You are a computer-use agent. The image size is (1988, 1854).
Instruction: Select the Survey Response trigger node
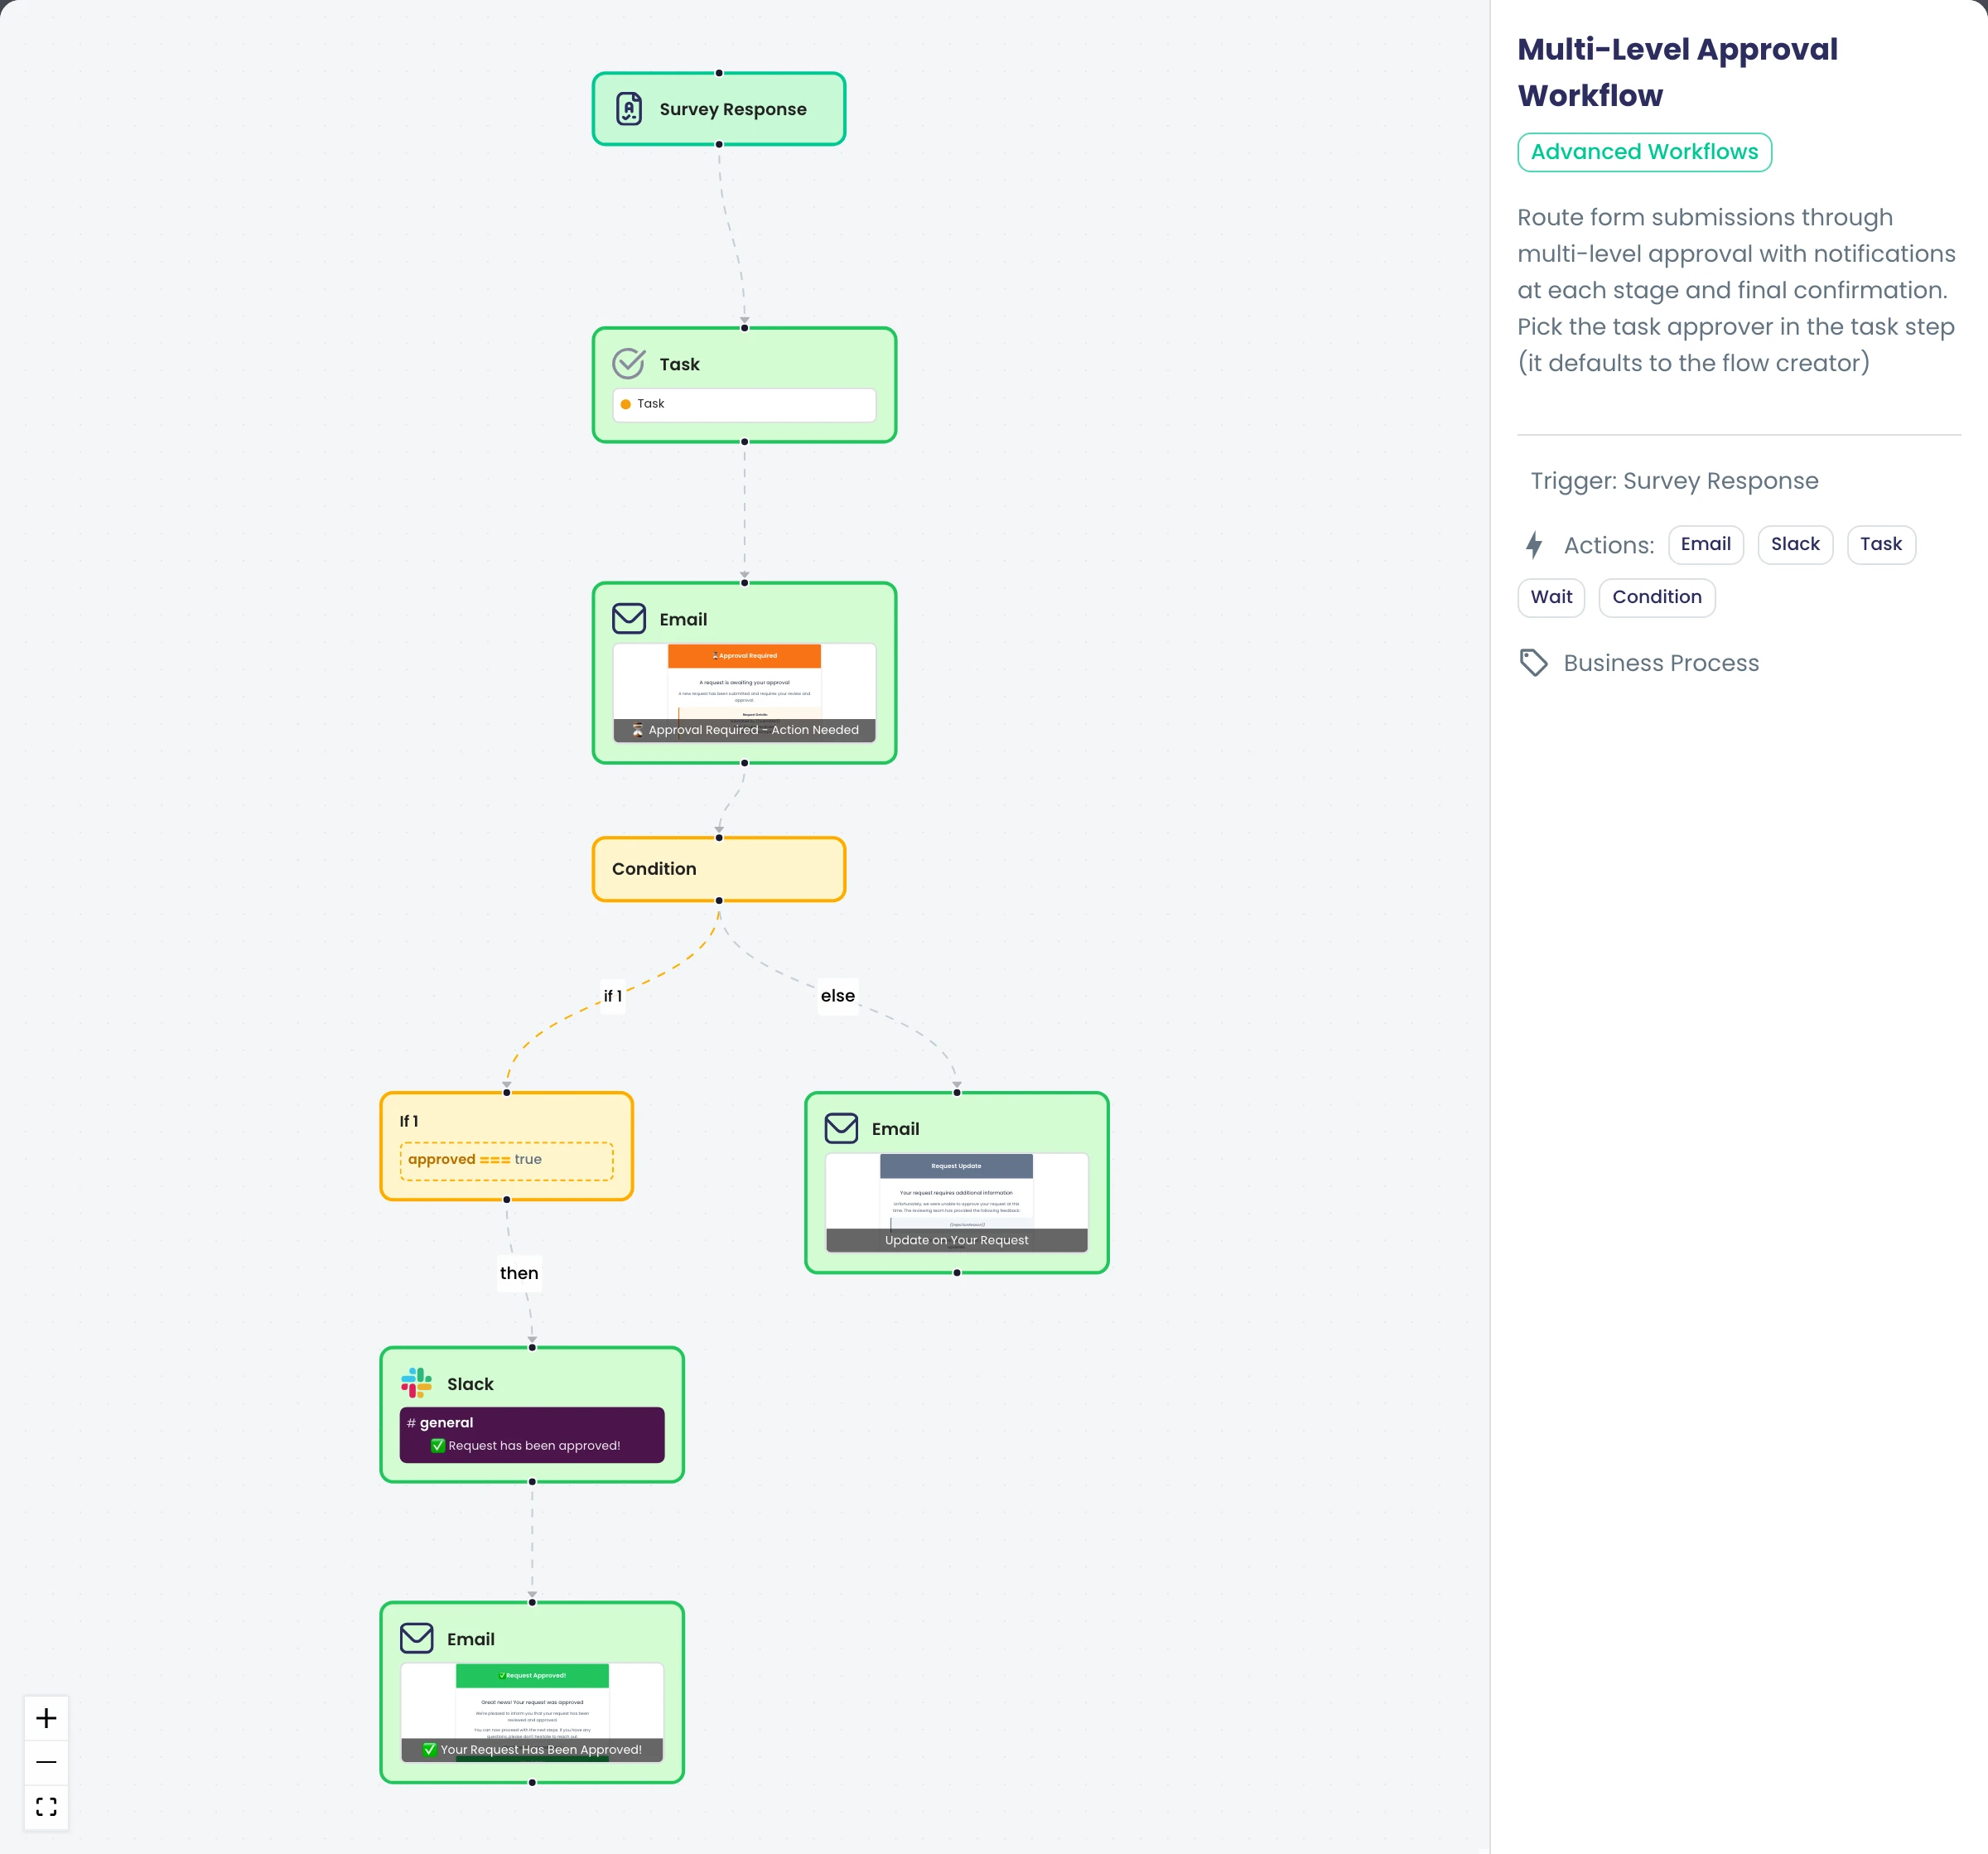click(719, 109)
